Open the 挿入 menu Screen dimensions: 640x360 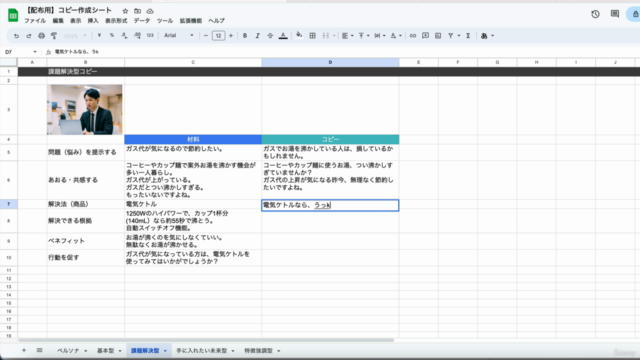(93, 21)
